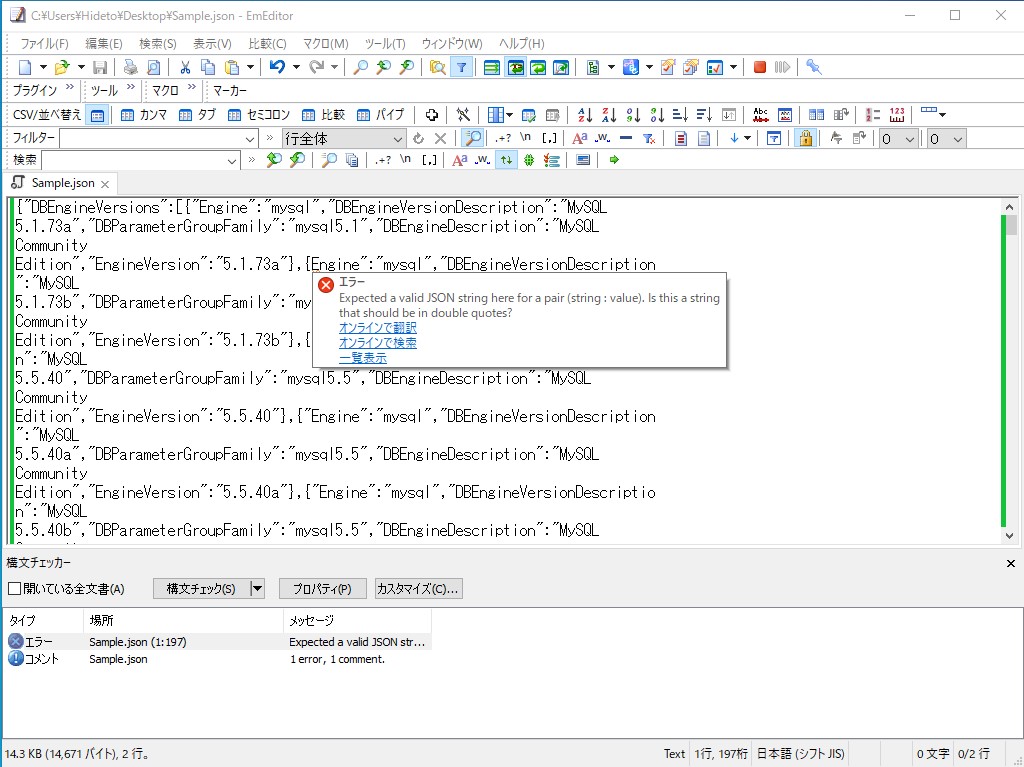
Task: Click the Print icon
Action: [131, 67]
